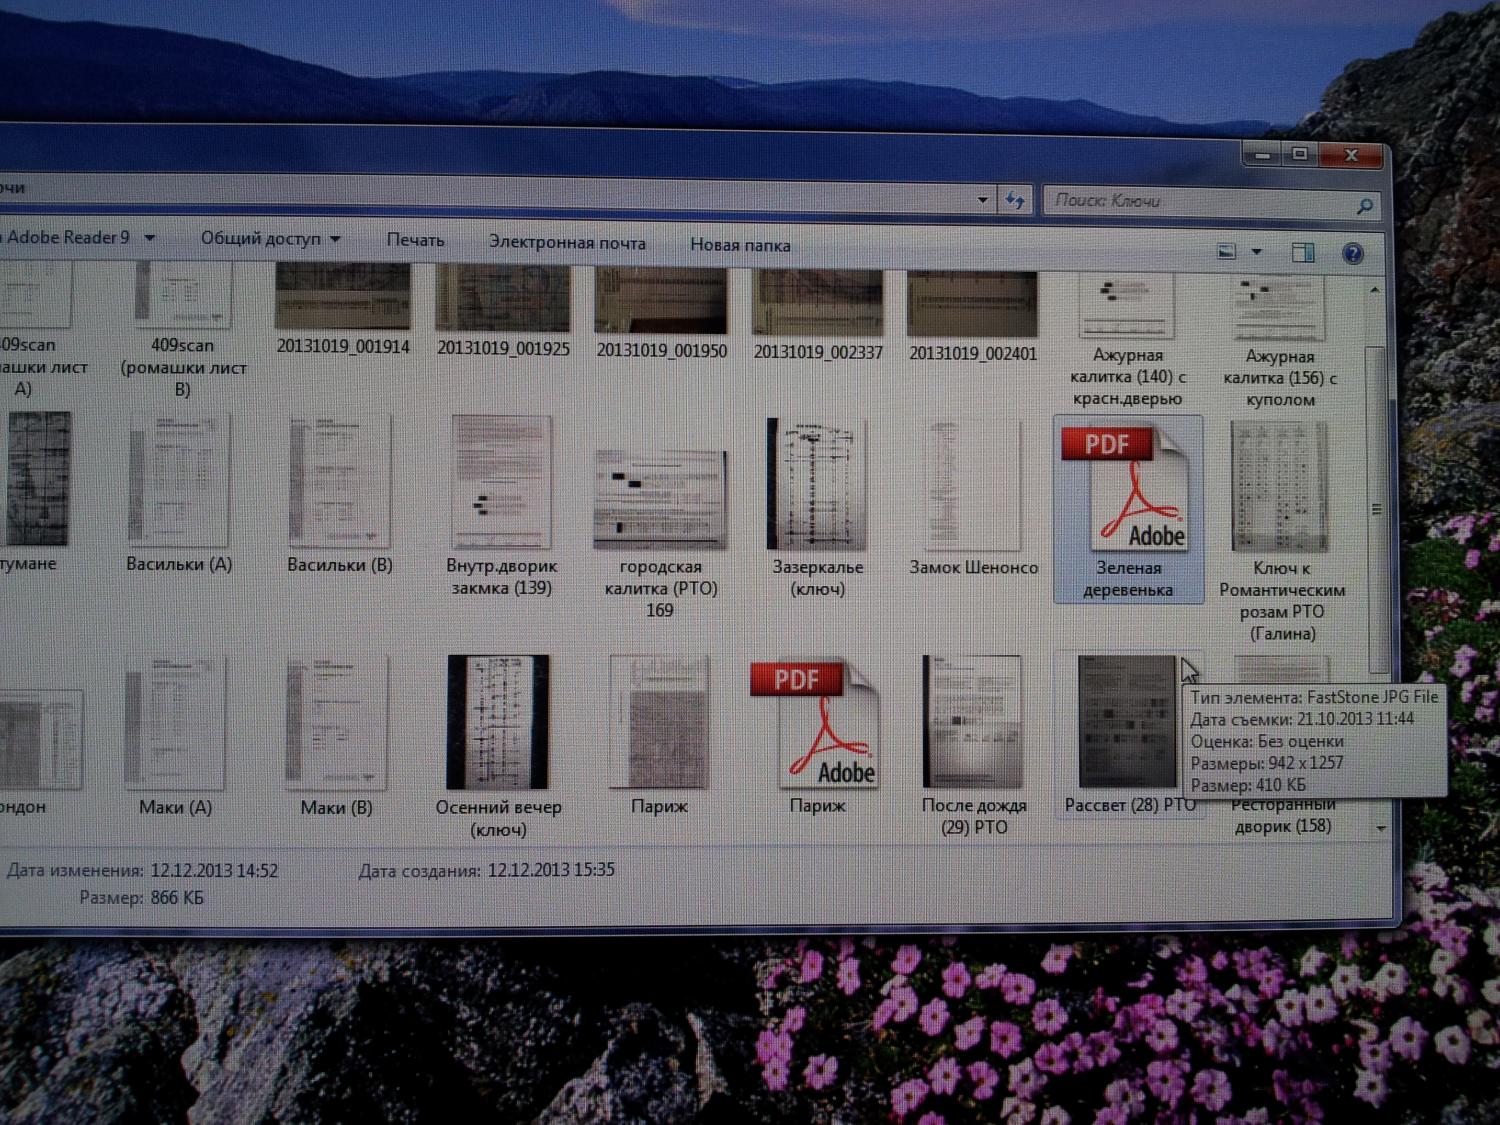Click the change view icon
The height and width of the screenshot is (1125, 1500).
[1227, 251]
